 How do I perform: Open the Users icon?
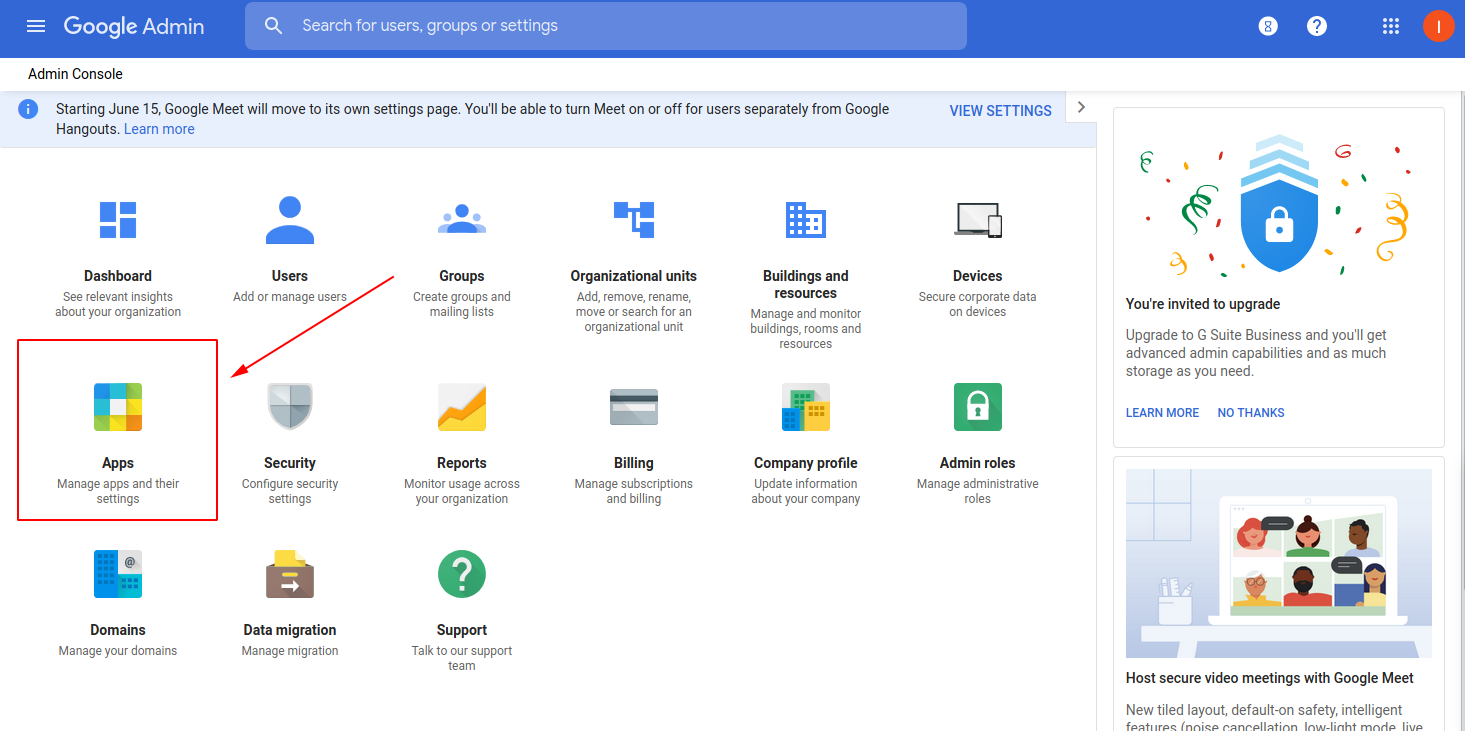[x=290, y=220]
